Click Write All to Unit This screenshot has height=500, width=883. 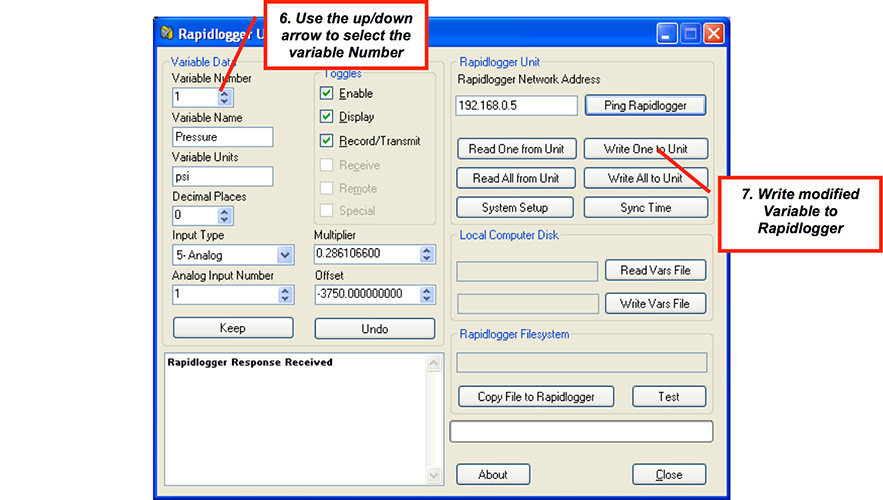tap(646, 178)
